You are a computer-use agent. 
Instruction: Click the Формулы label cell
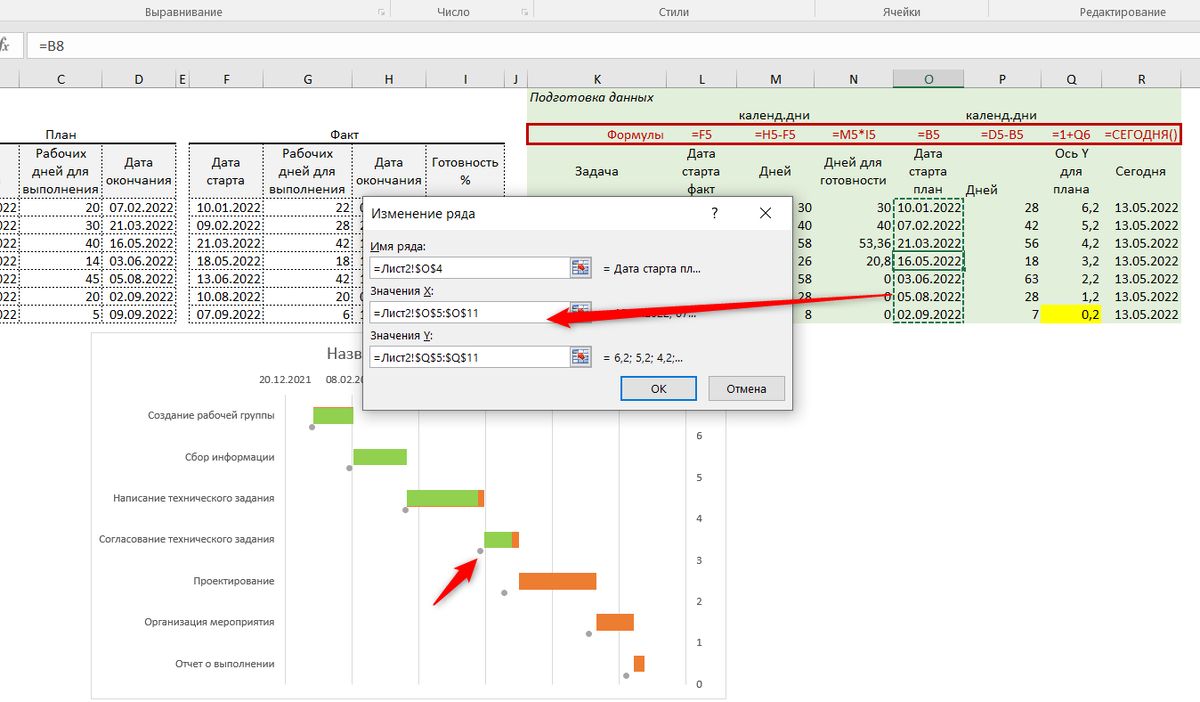[x=634, y=134]
